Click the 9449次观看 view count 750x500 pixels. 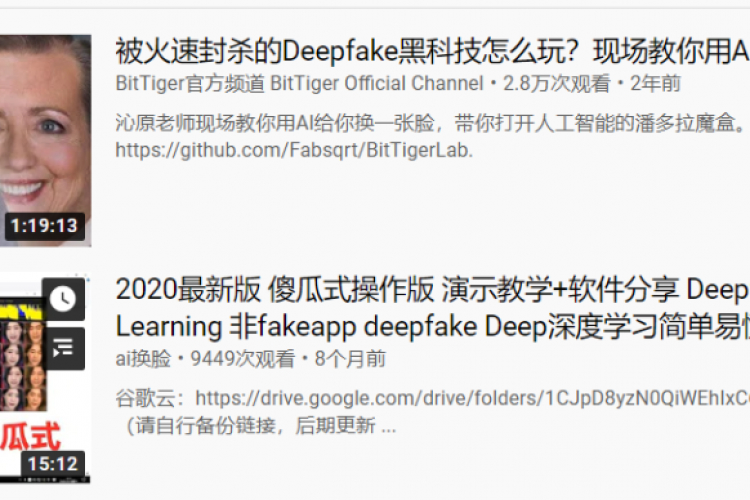[x=243, y=358]
